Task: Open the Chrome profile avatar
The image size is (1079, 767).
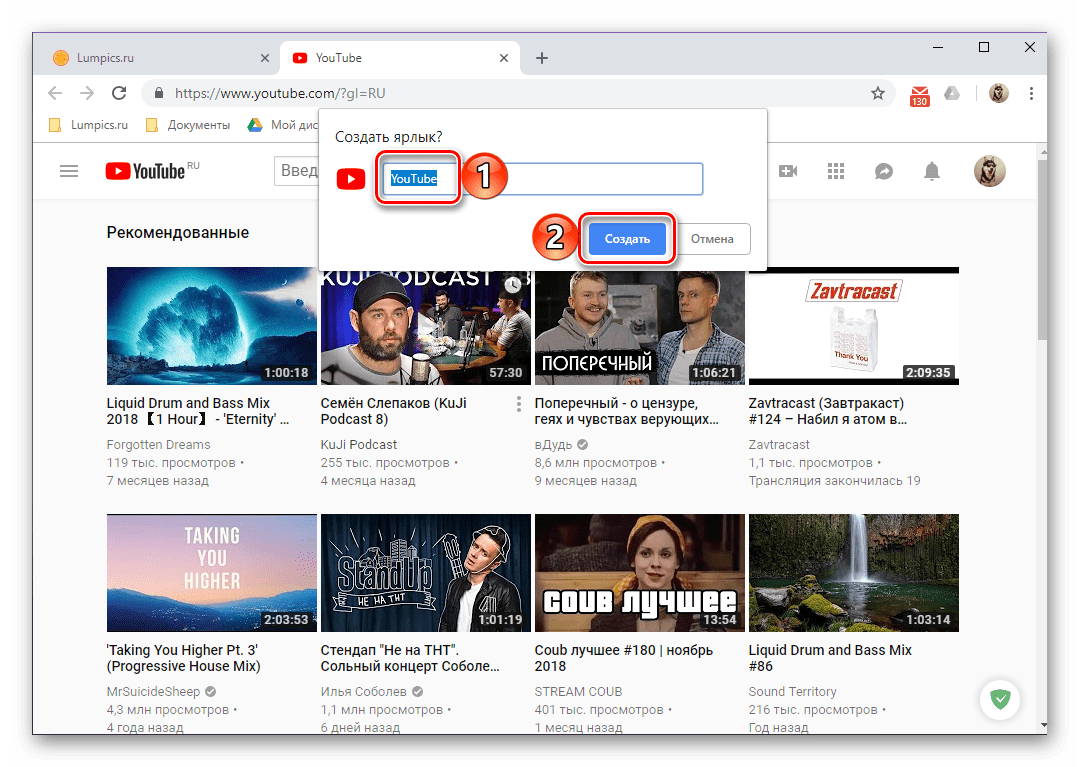Action: (998, 93)
